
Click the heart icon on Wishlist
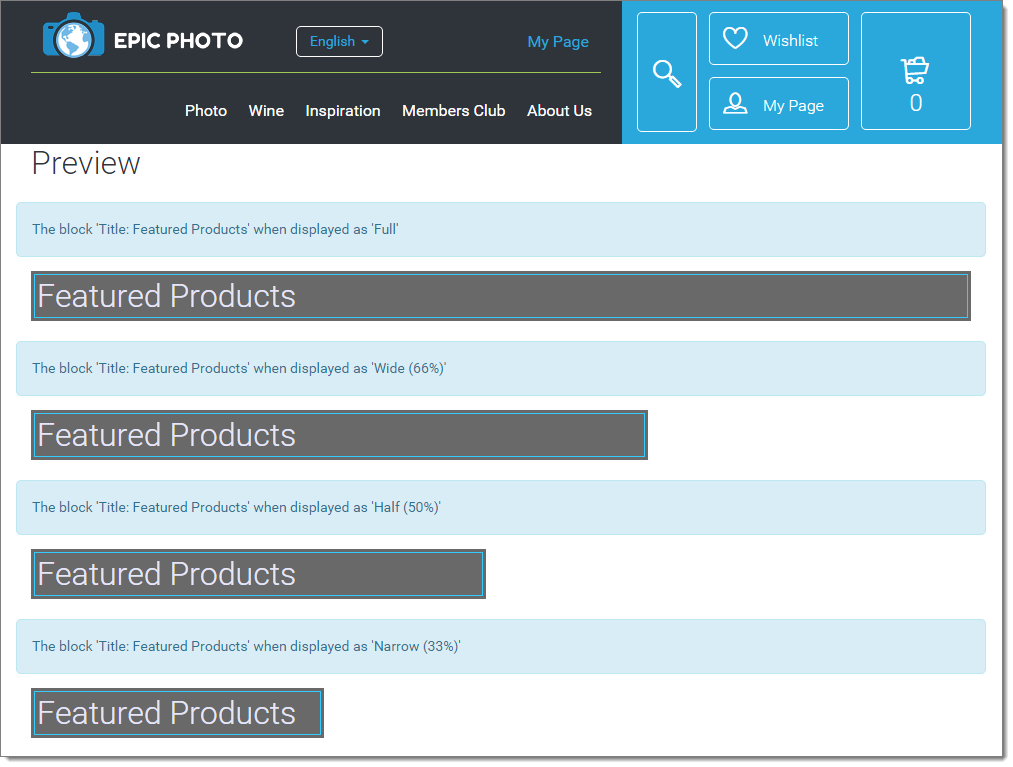point(735,39)
